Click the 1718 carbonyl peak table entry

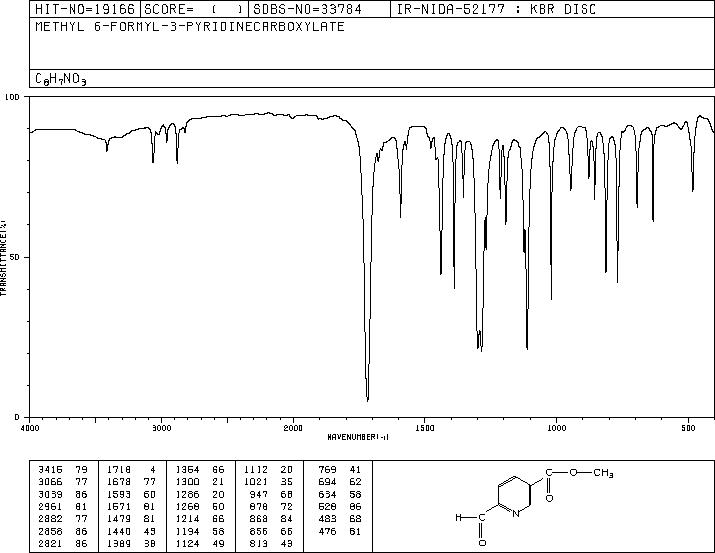coord(119,470)
